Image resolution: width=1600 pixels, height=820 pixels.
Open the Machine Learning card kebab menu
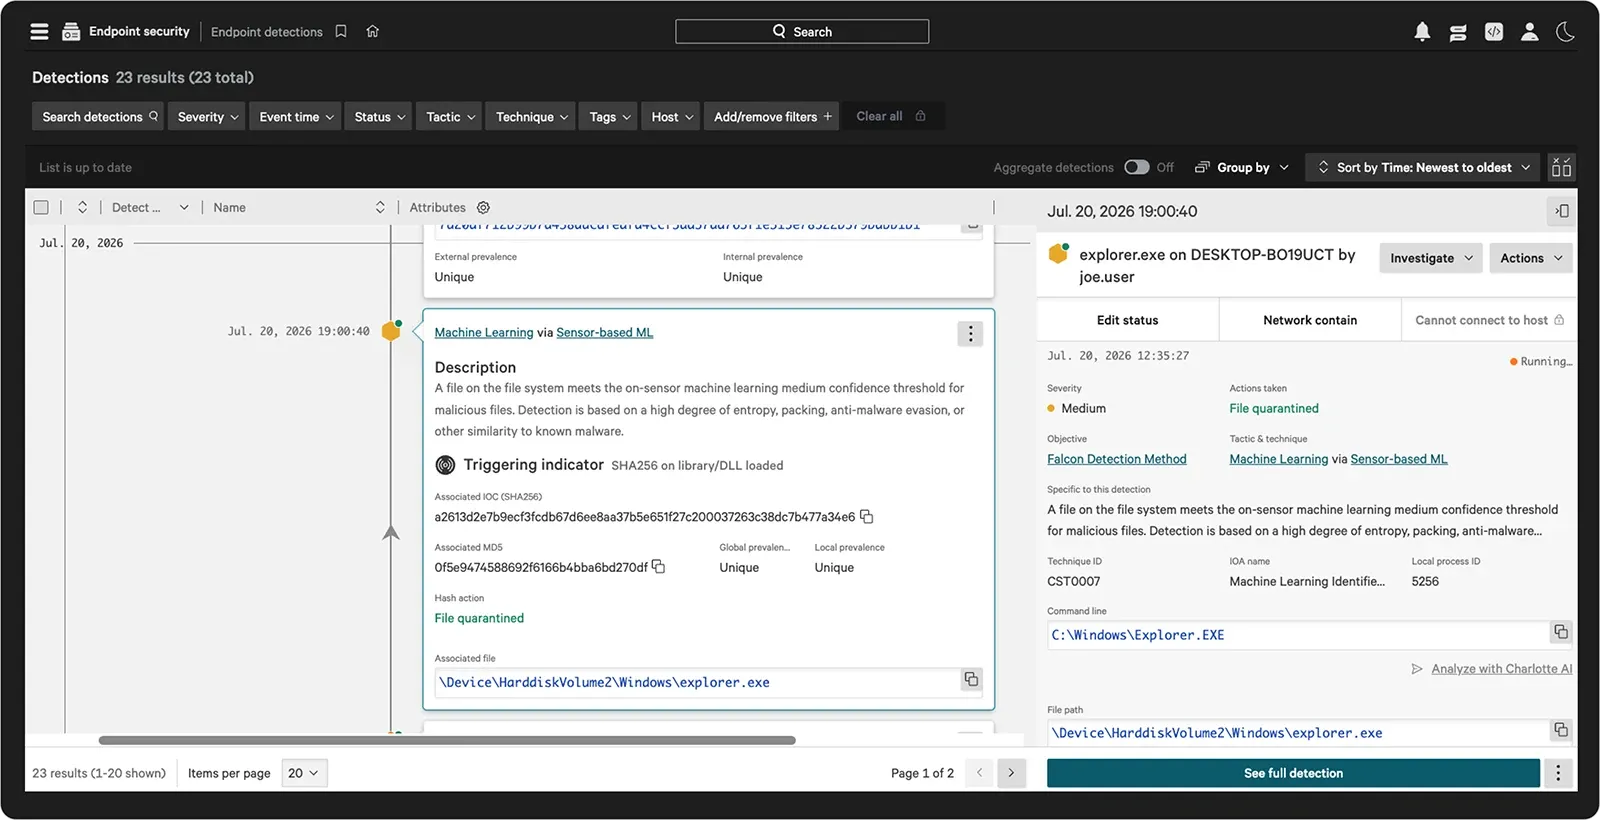(970, 333)
